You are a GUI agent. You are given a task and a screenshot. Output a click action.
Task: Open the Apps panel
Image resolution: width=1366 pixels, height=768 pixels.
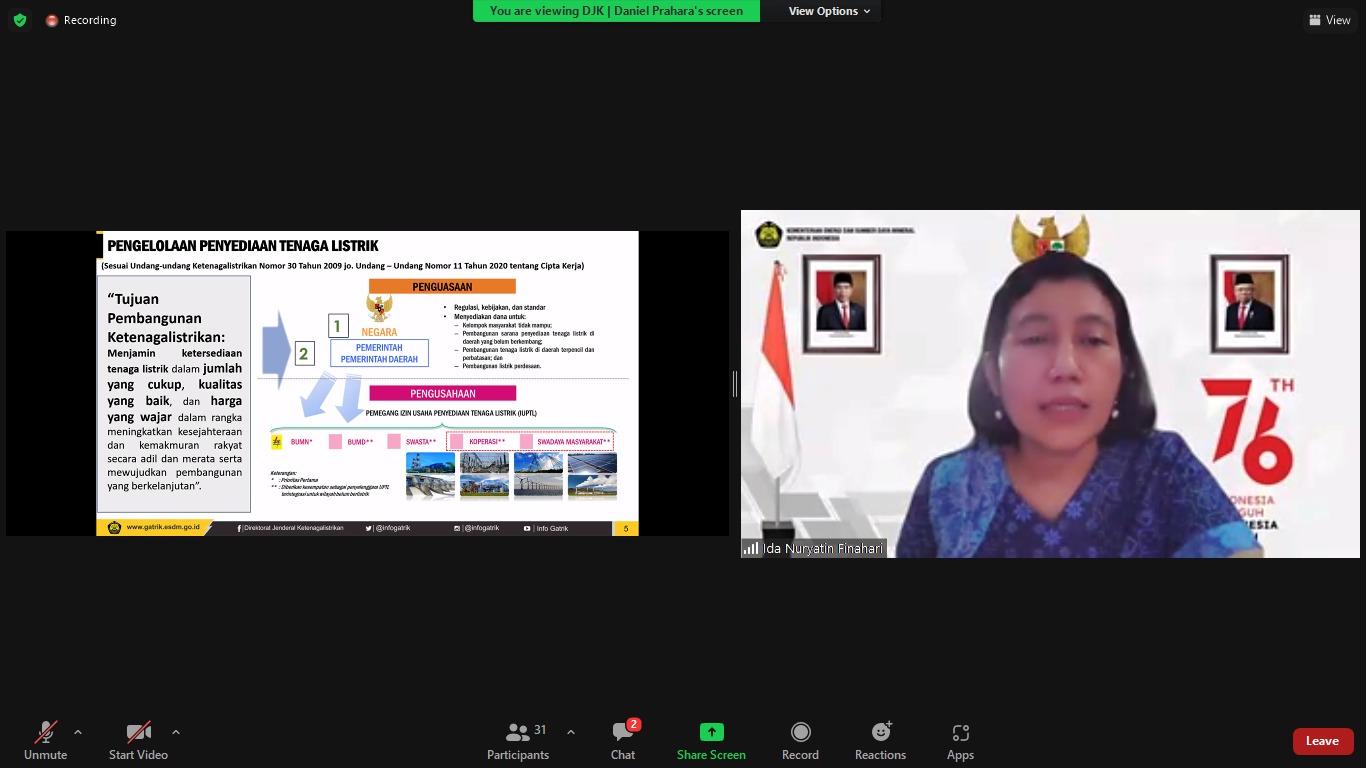(960, 741)
